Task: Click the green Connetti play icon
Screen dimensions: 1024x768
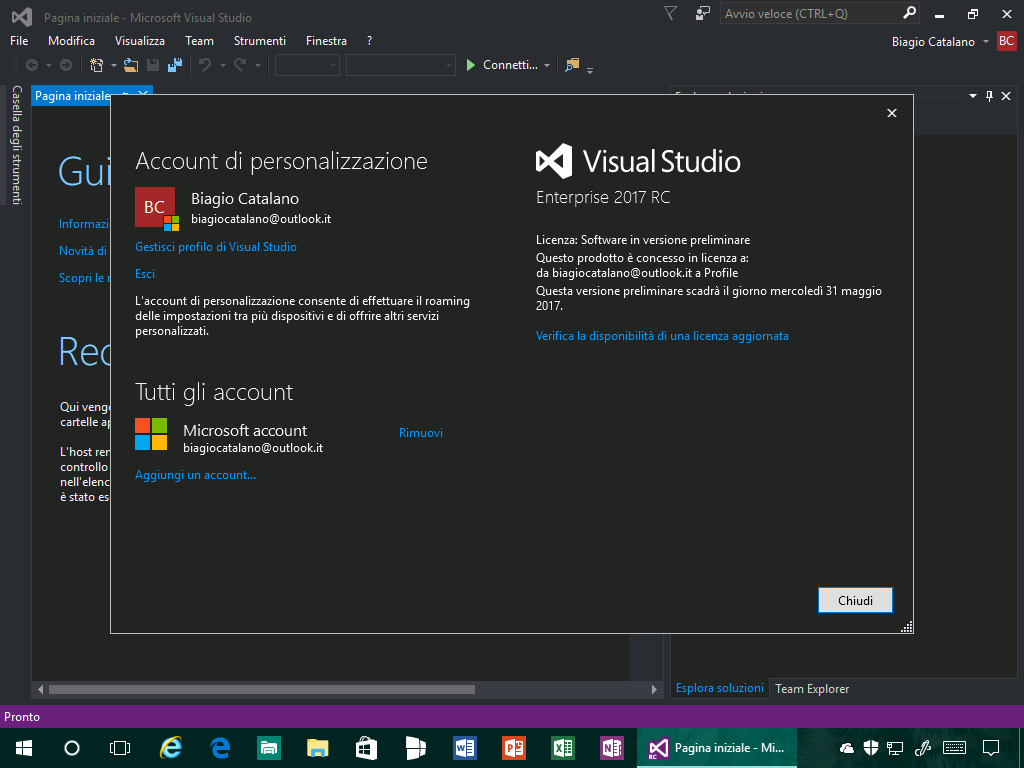Action: pos(470,65)
